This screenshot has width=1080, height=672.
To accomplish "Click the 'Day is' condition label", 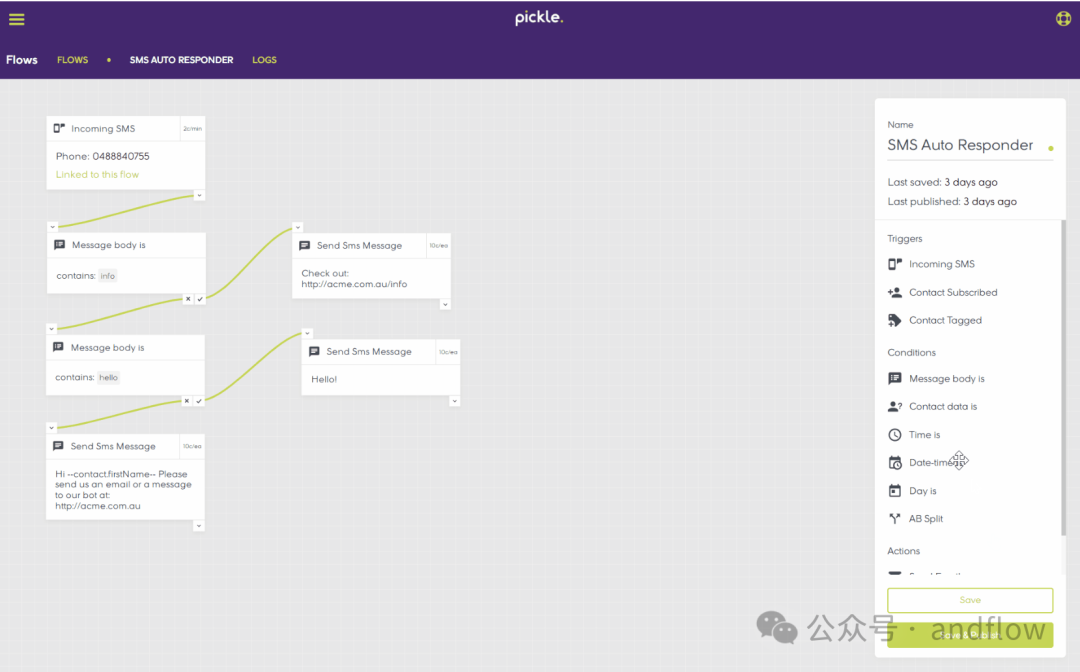I will point(922,491).
